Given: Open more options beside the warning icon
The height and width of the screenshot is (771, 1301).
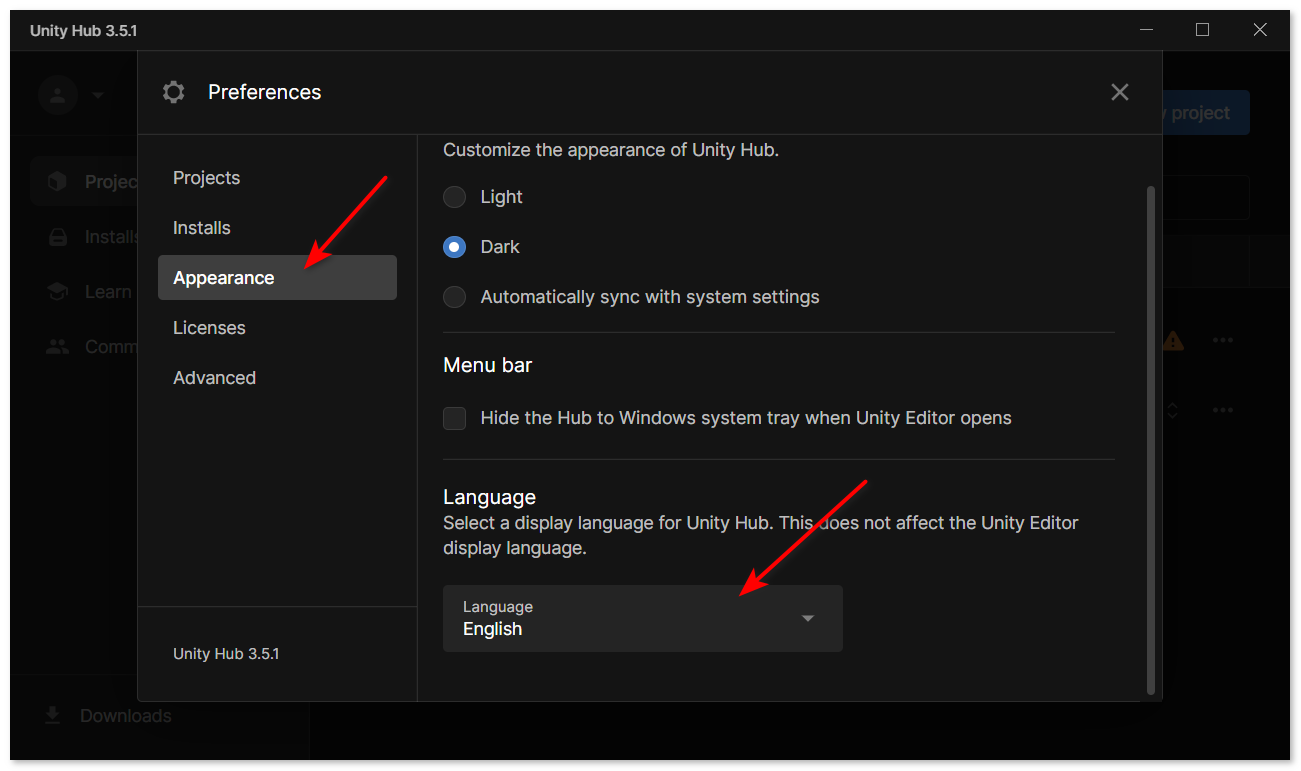Looking at the screenshot, I should [1222, 340].
